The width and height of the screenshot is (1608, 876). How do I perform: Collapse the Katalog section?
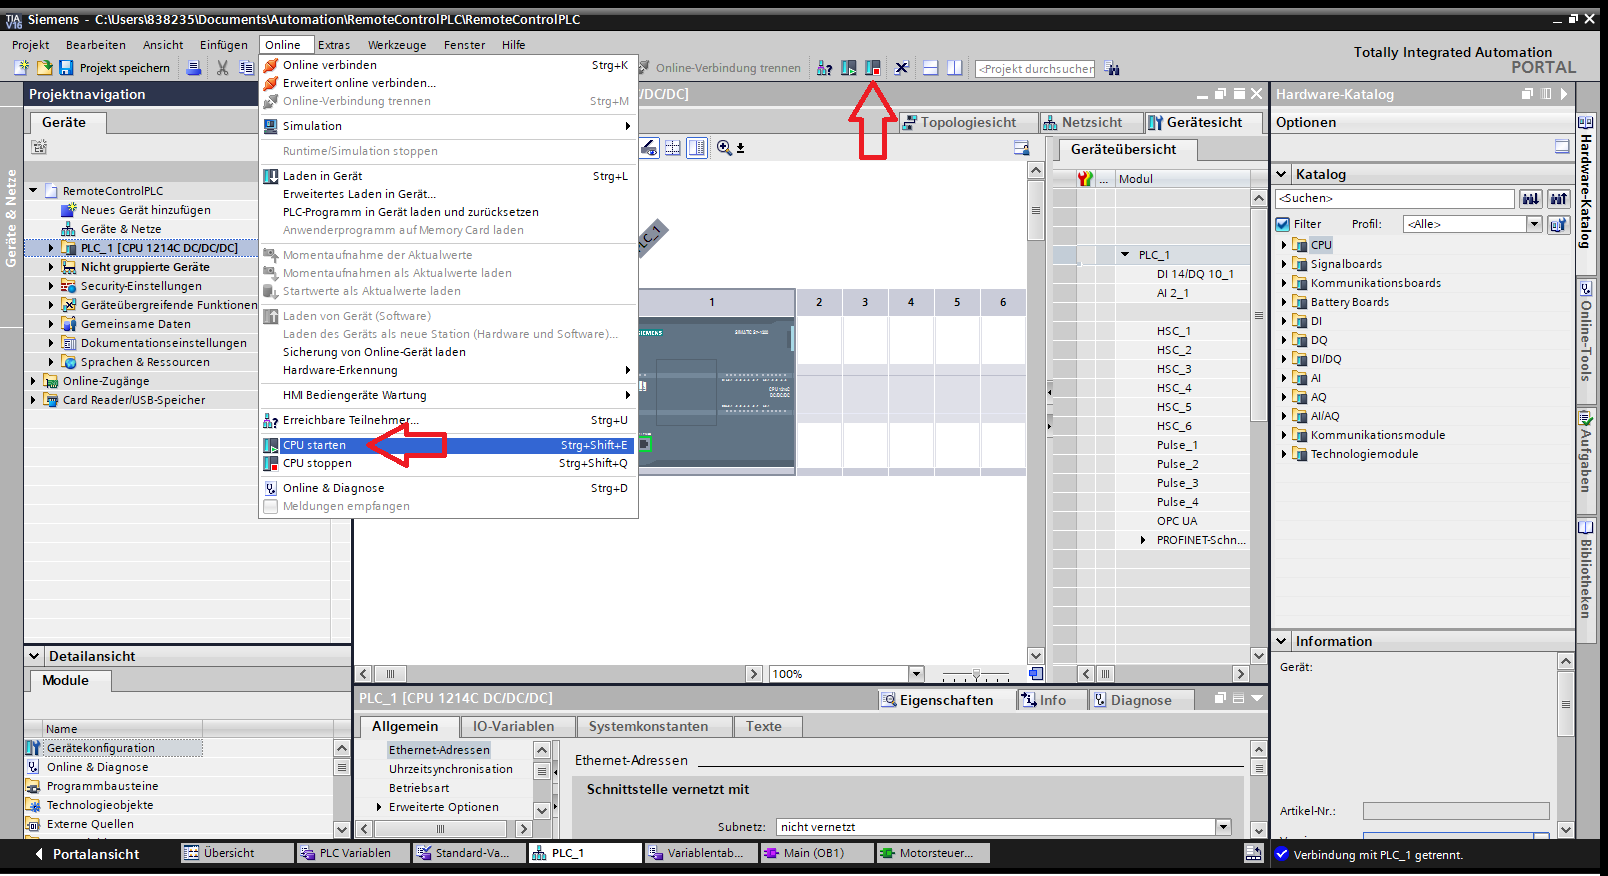[x=1282, y=174]
